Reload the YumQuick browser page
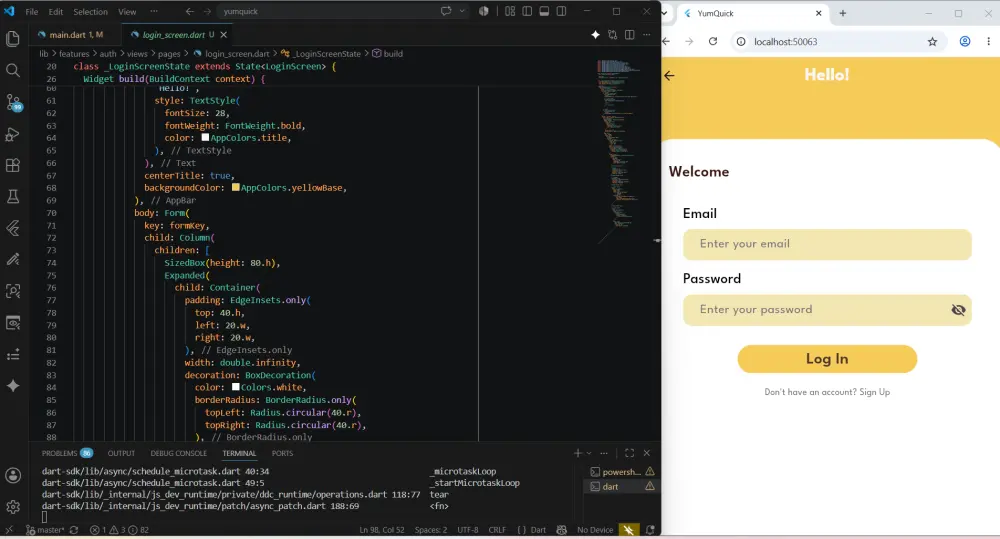Viewport: 1000px width, 539px height. pyautogui.click(x=713, y=41)
